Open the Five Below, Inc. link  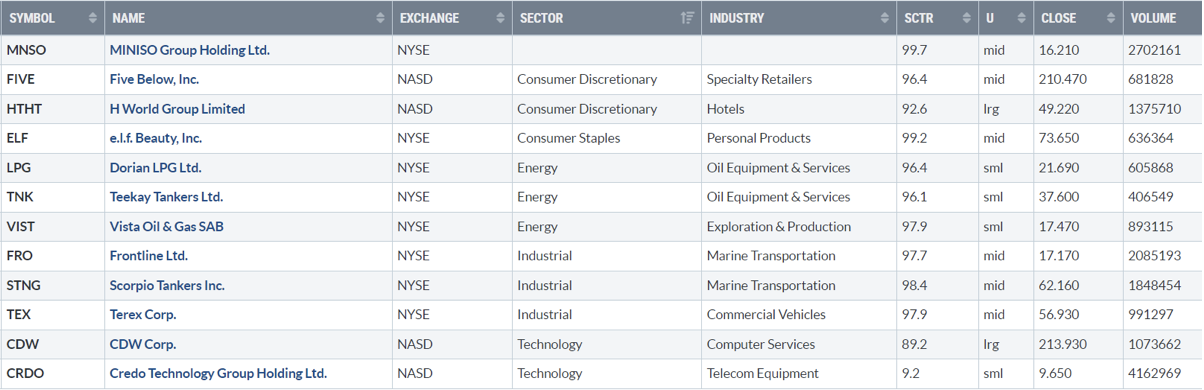click(154, 79)
